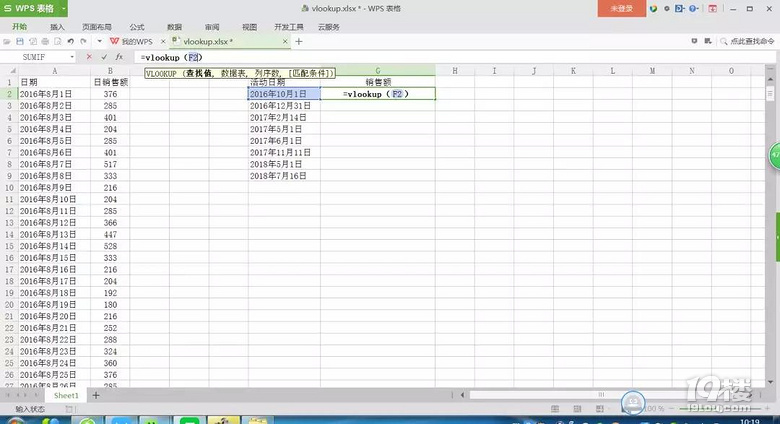This screenshot has height=424, width=780.
Task: Open the WPS 表格 application menu
Action: pos(34,8)
